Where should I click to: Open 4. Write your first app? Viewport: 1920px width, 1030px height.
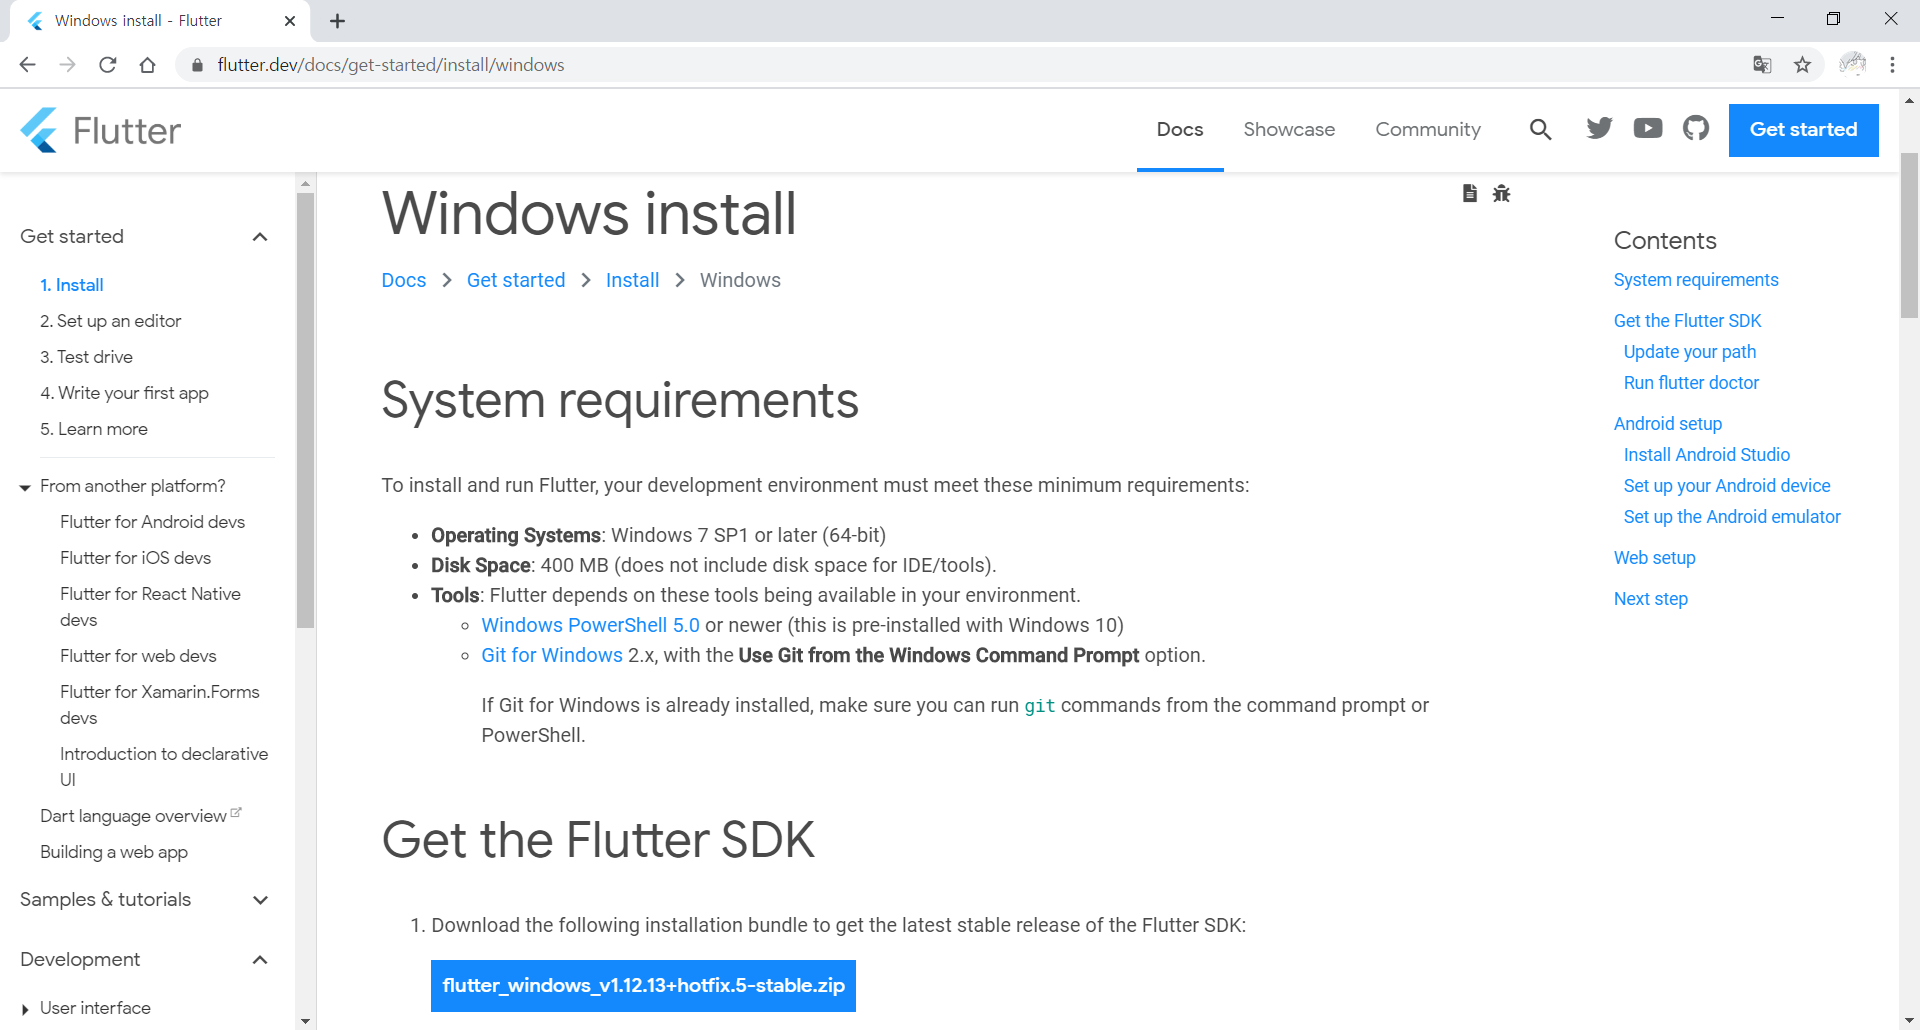tap(124, 393)
